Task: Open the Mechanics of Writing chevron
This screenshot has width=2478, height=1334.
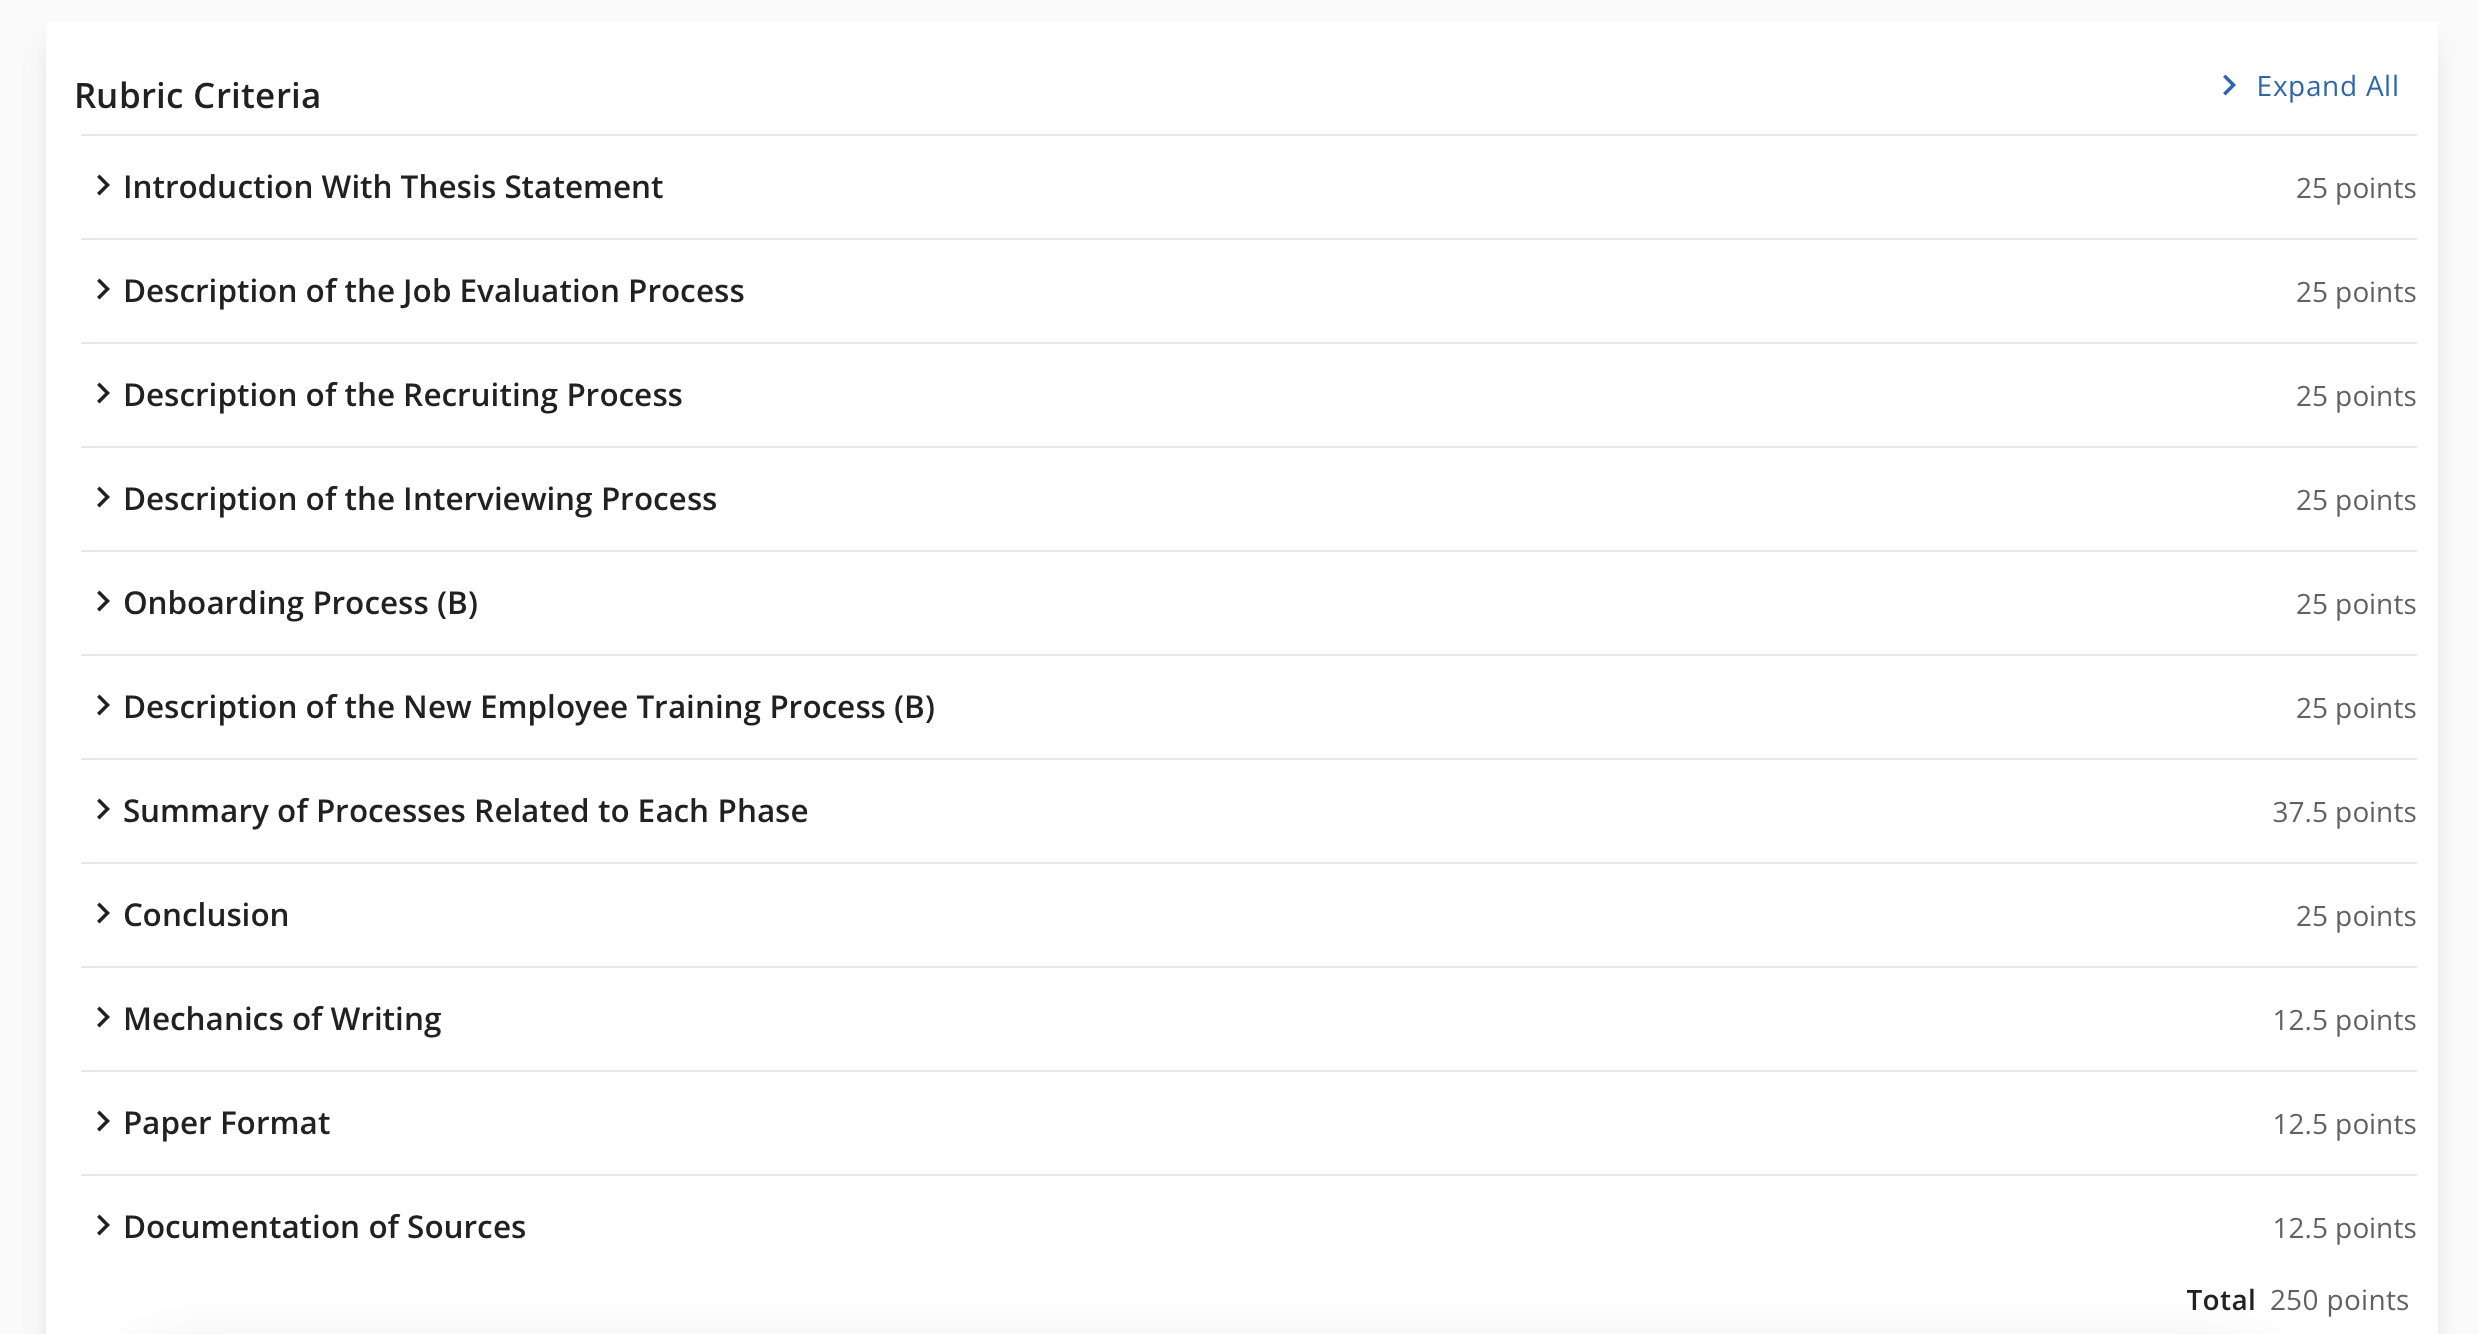Action: 103,1018
